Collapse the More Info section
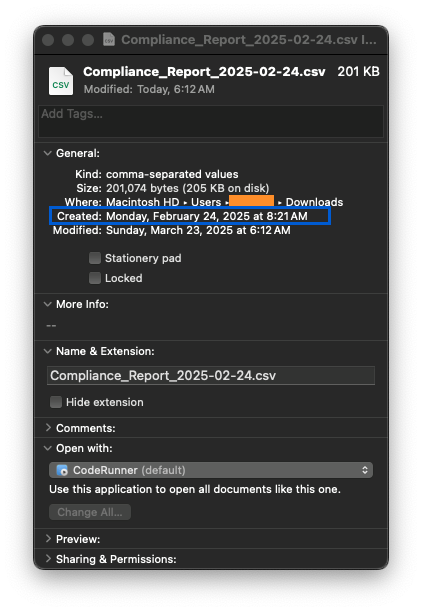 (x=48, y=304)
